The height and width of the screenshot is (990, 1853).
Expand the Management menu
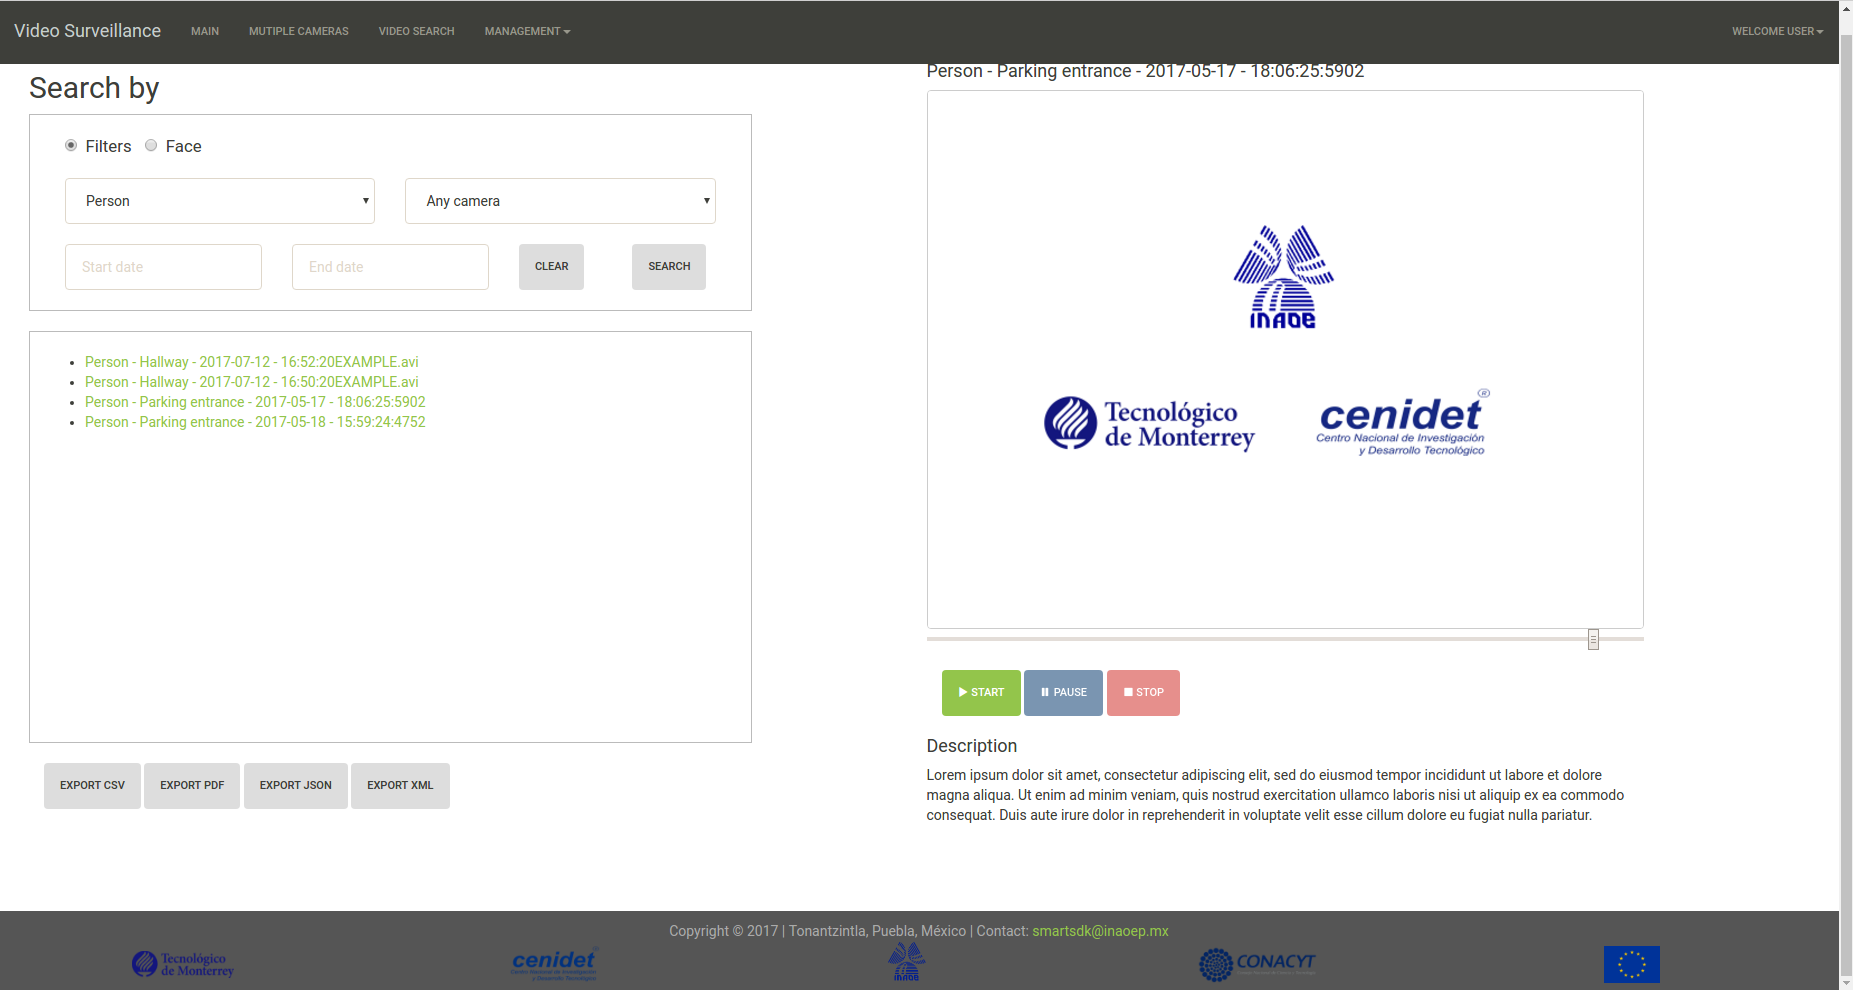point(527,32)
